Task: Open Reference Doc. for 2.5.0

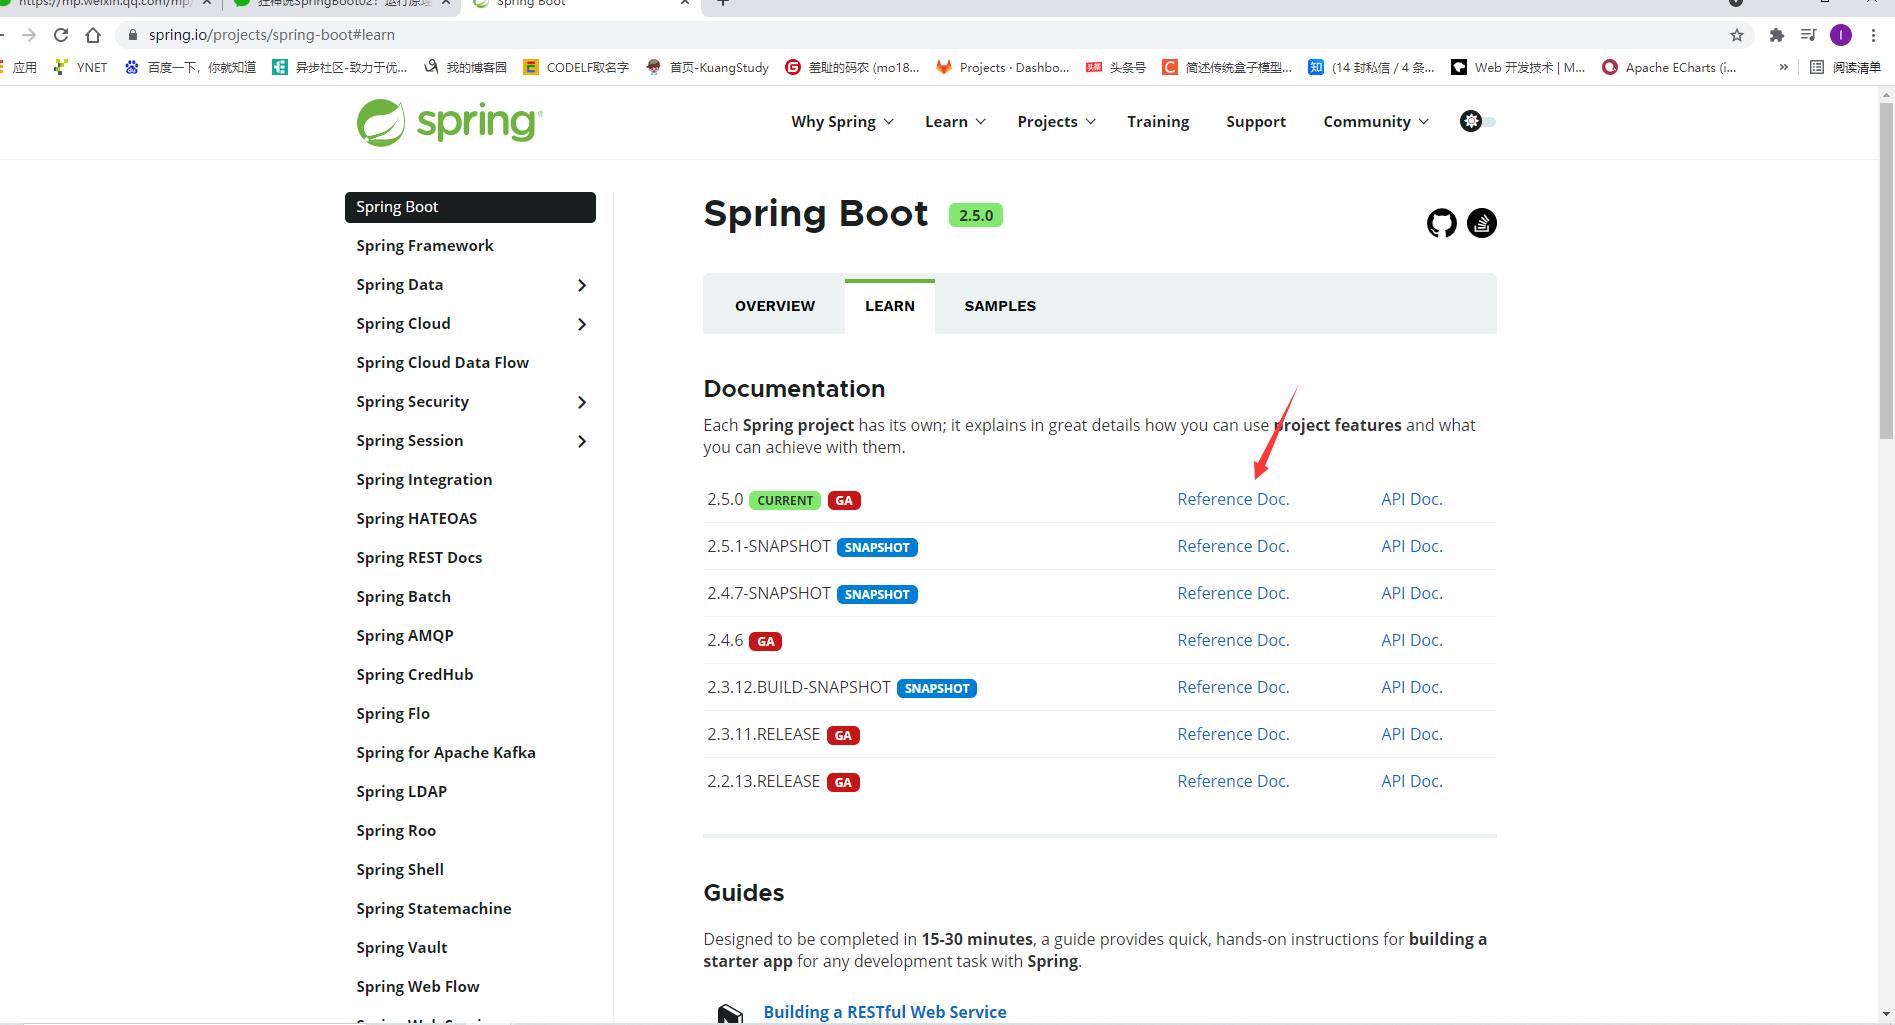Action: pyautogui.click(x=1233, y=499)
